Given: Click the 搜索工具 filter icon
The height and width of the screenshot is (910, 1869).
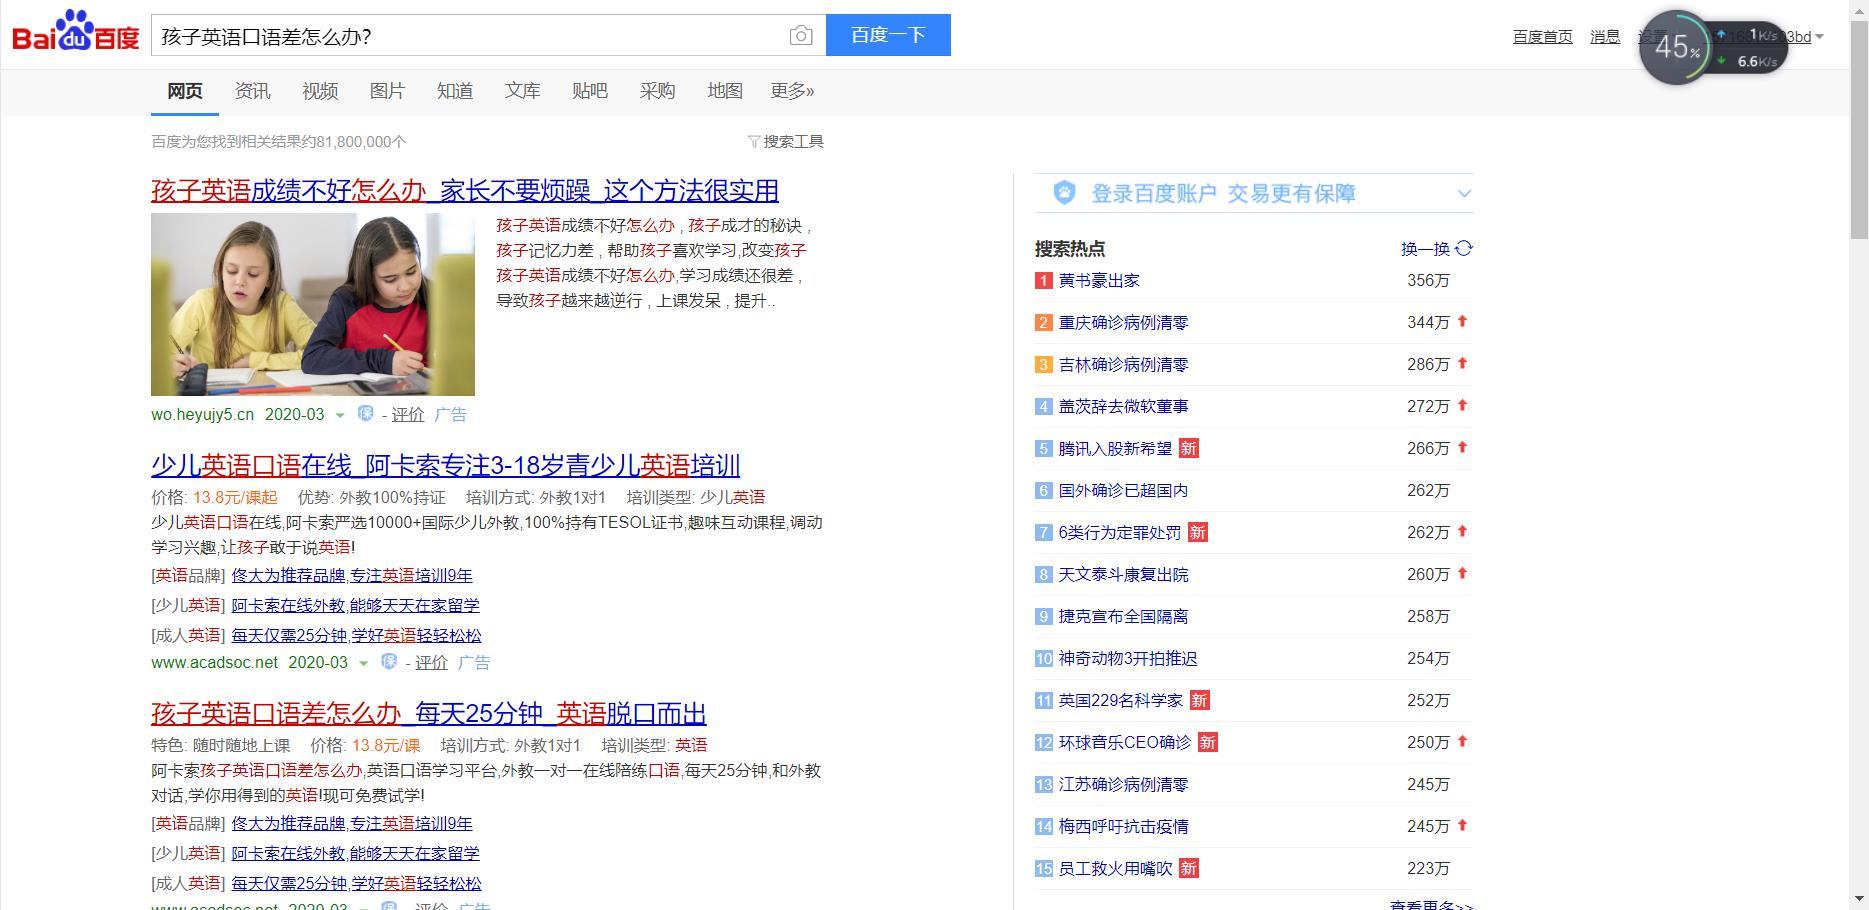Looking at the screenshot, I should 753,141.
